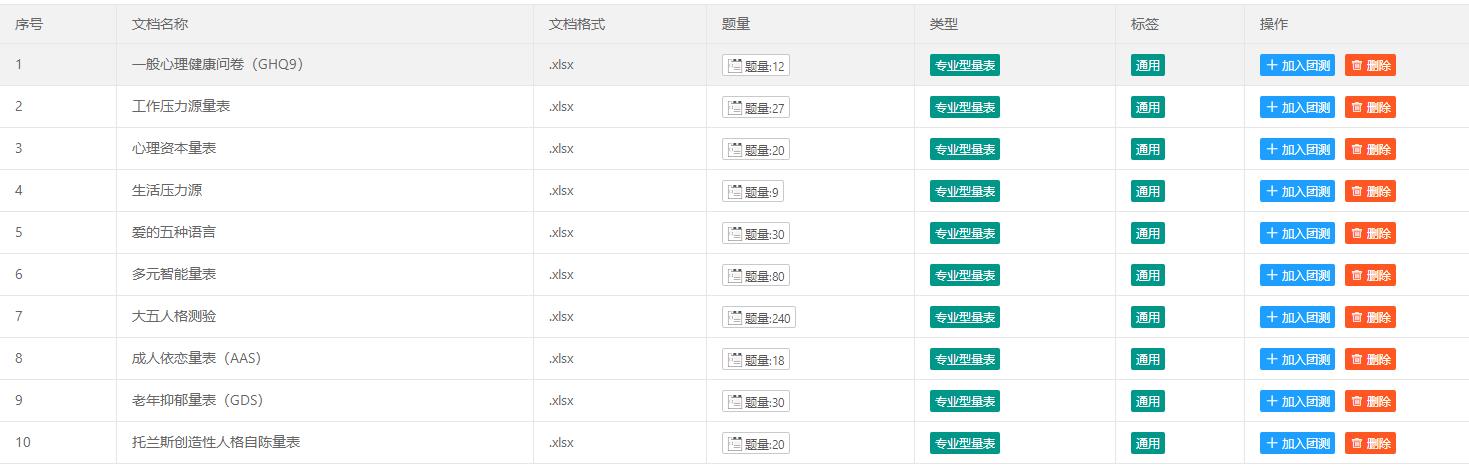The width and height of the screenshot is (1469, 465).
Task: Click the 题量:27 badge
Action: pos(756,108)
